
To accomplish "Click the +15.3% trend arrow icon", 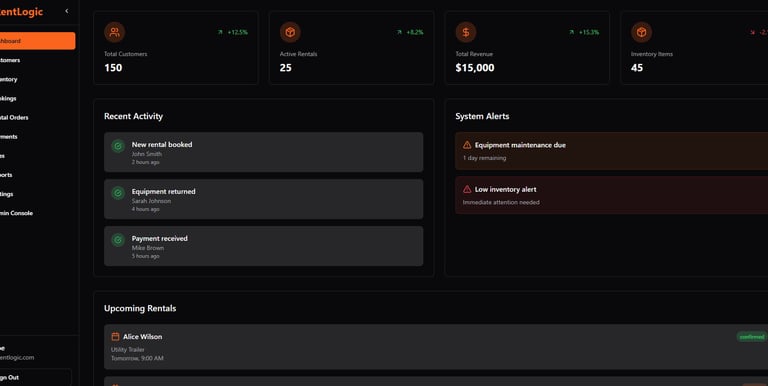I will [572, 32].
